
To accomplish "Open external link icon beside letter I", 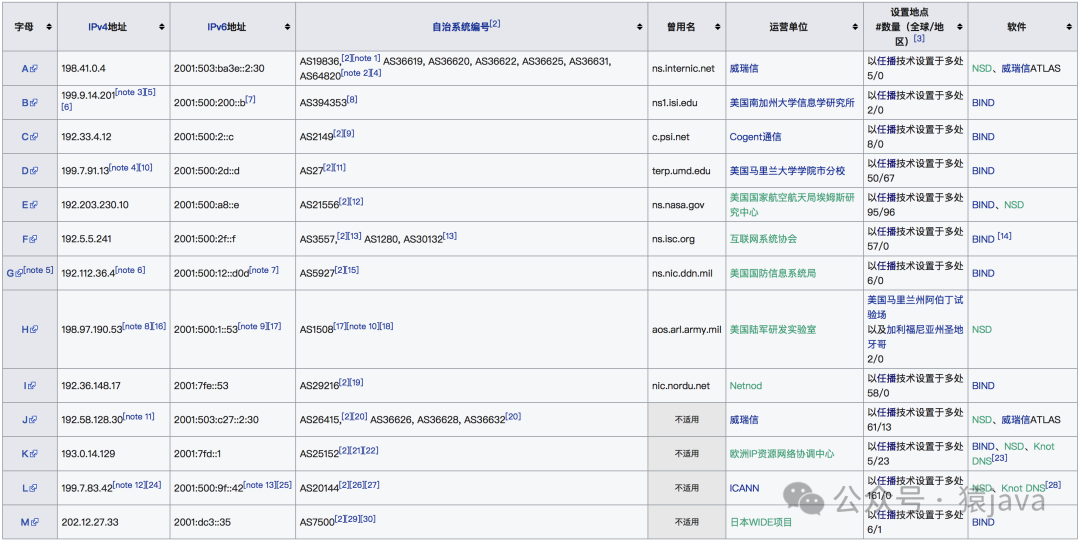I will click(32, 386).
